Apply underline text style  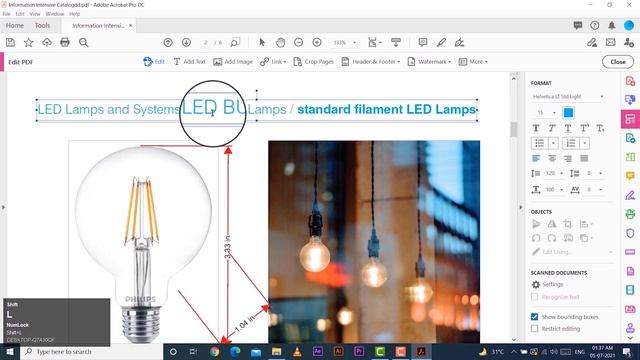click(x=568, y=128)
